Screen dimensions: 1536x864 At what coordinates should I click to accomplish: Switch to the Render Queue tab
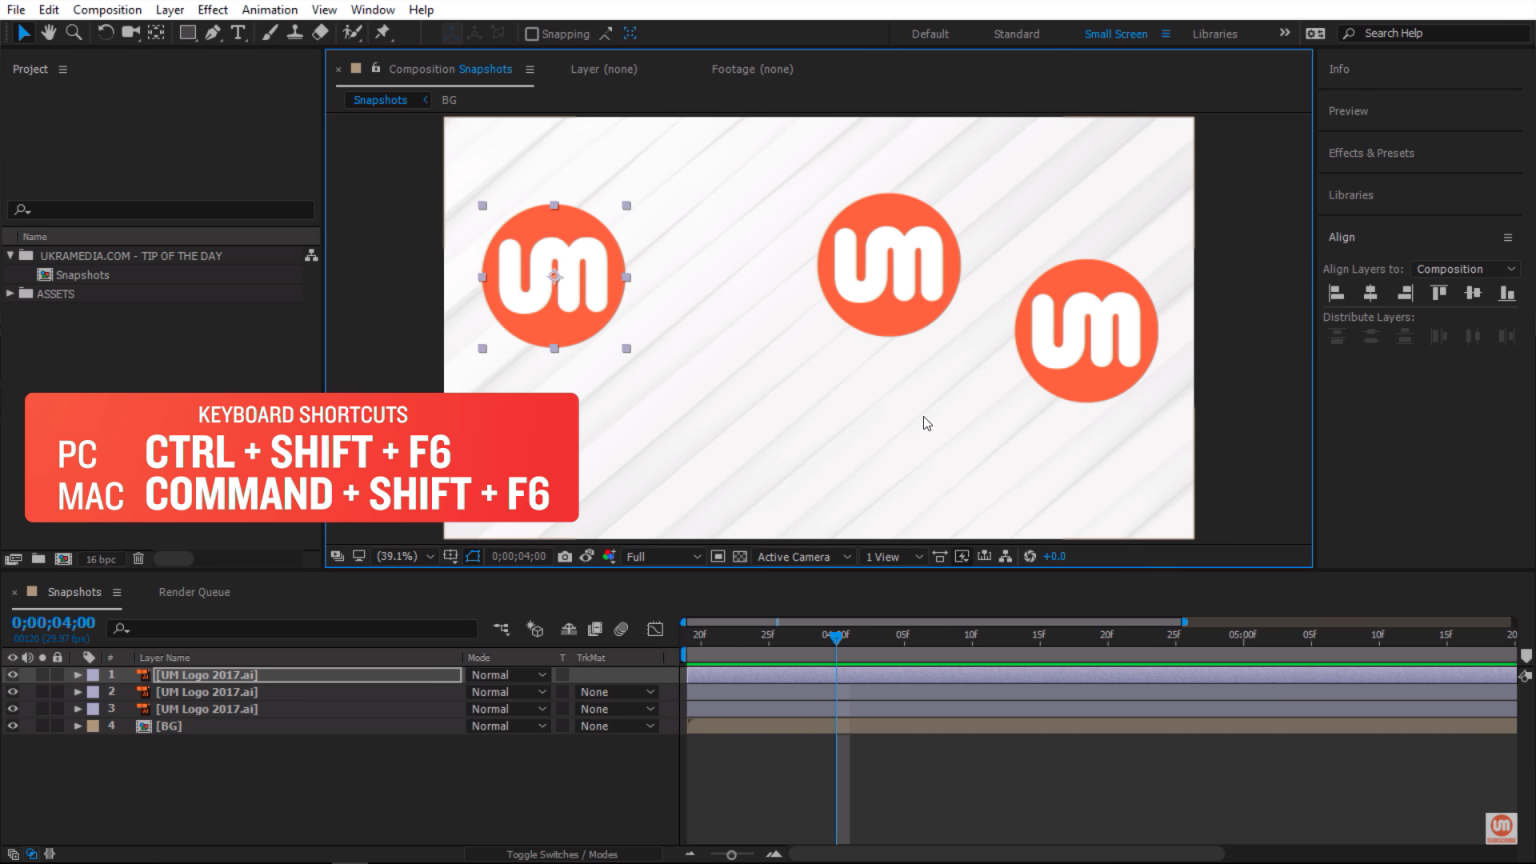(194, 592)
